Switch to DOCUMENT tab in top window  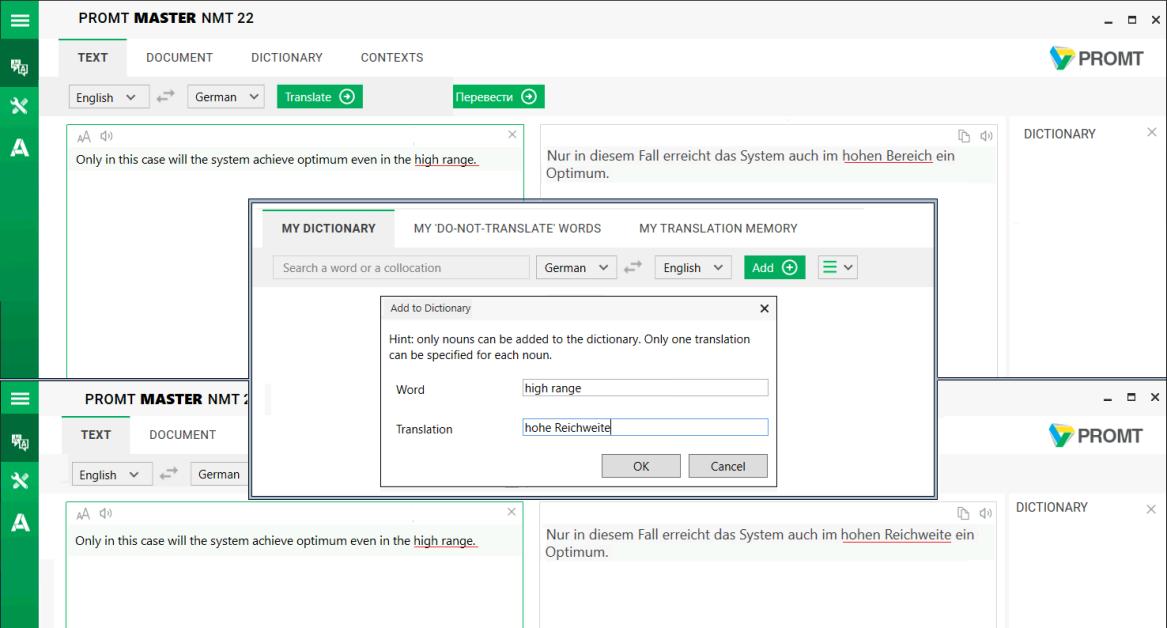[x=179, y=57]
